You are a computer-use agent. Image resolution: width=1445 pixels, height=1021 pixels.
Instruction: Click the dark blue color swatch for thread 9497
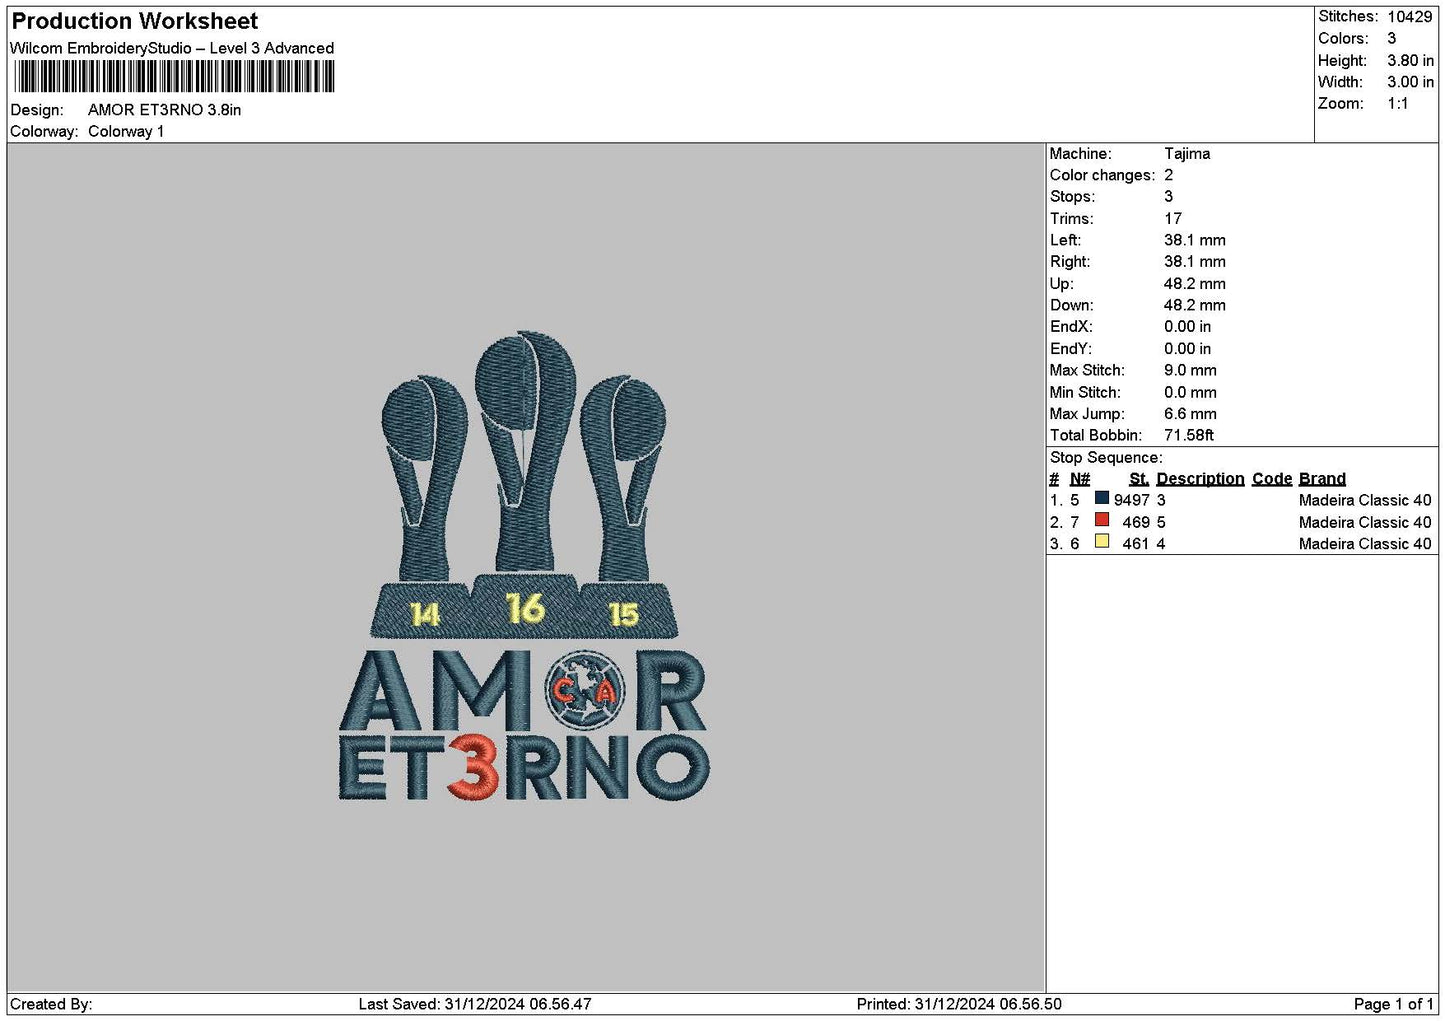[x=1102, y=498]
